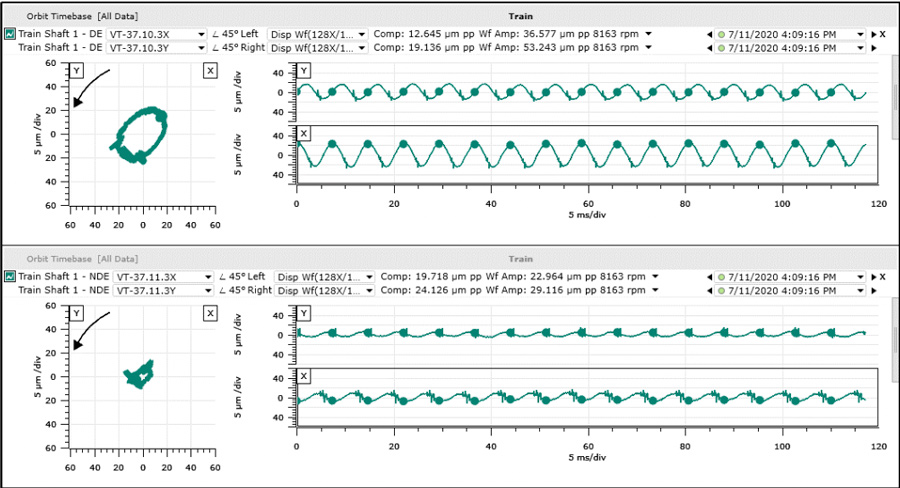Select the lower Orbit Timebase [All Data] title

click(x=82, y=259)
